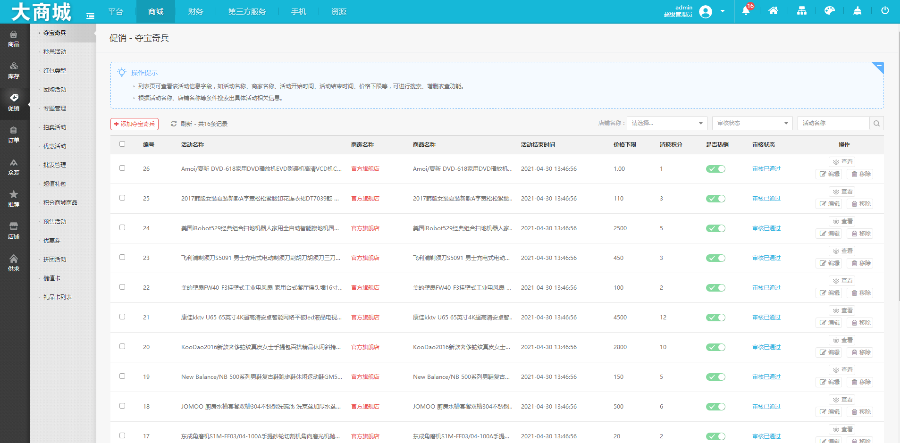900x443 pixels.
Task: Edit the promotion in row 23
Action: 829,263
